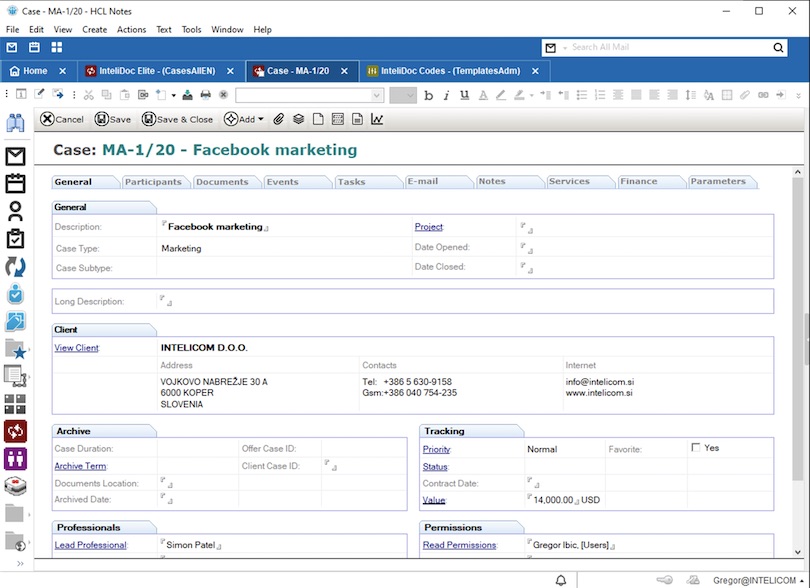This screenshot has width=810, height=588.
Task: Click the magnifier search button in Search All Mail
Action: pyautogui.click(x=778, y=48)
